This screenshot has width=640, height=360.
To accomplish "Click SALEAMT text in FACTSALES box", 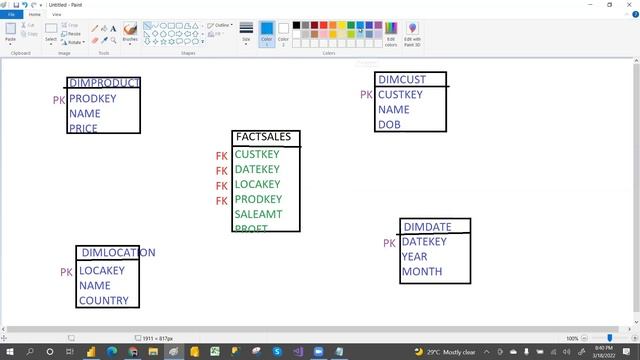I will pos(258,214).
